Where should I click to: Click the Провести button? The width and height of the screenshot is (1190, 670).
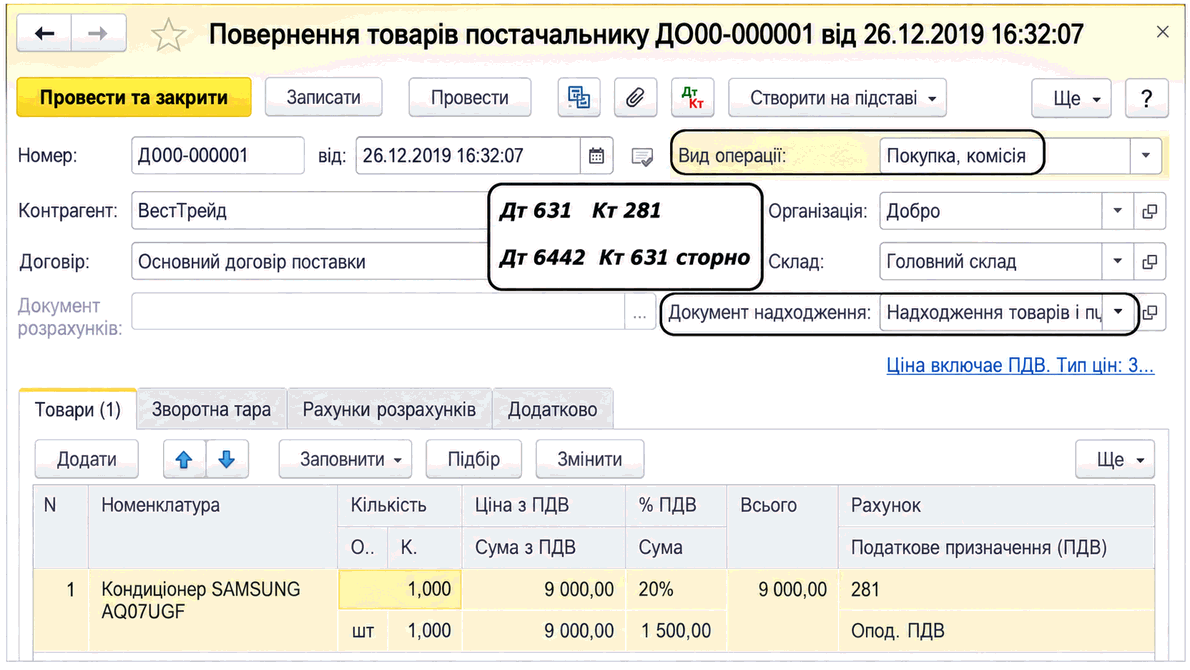pos(470,98)
